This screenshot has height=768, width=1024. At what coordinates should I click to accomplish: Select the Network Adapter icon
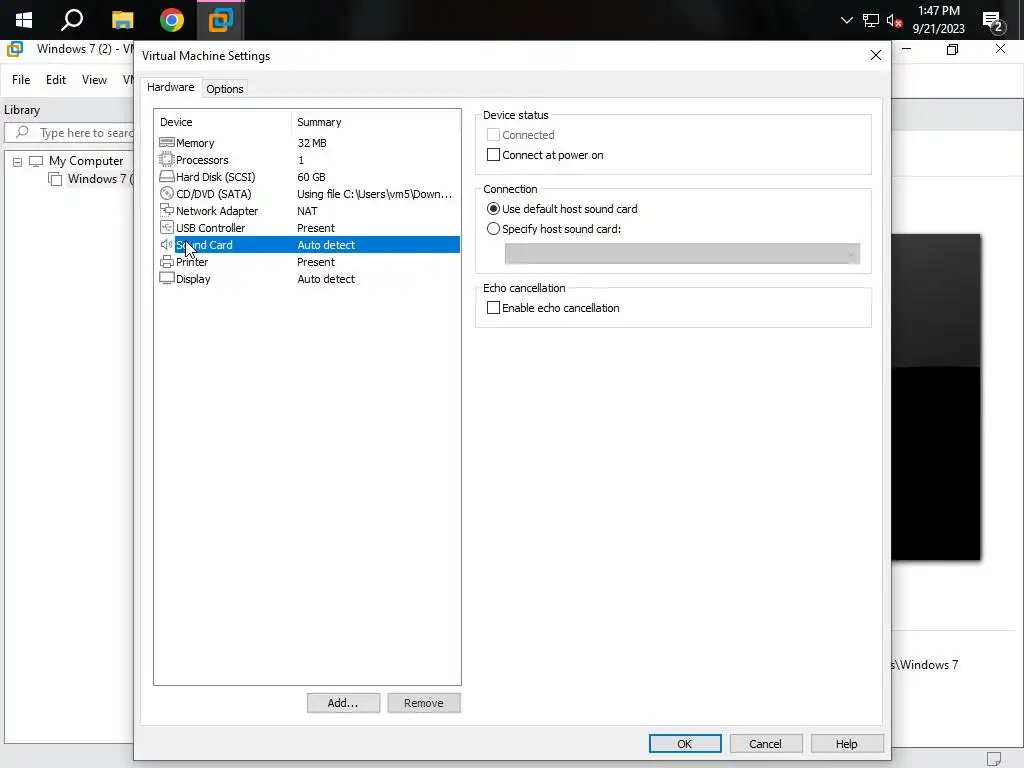pyautogui.click(x=167, y=210)
